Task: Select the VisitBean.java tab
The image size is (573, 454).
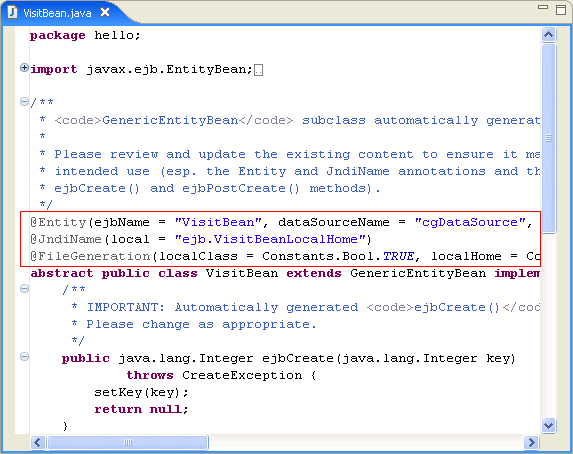Action: [x=57, y=13]
